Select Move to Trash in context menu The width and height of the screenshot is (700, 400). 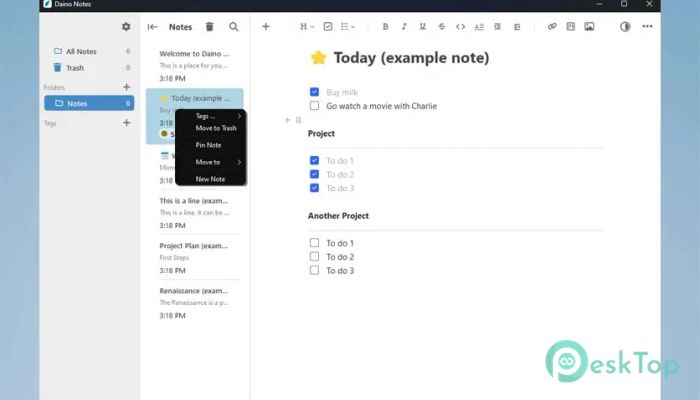tap(215, 128)
